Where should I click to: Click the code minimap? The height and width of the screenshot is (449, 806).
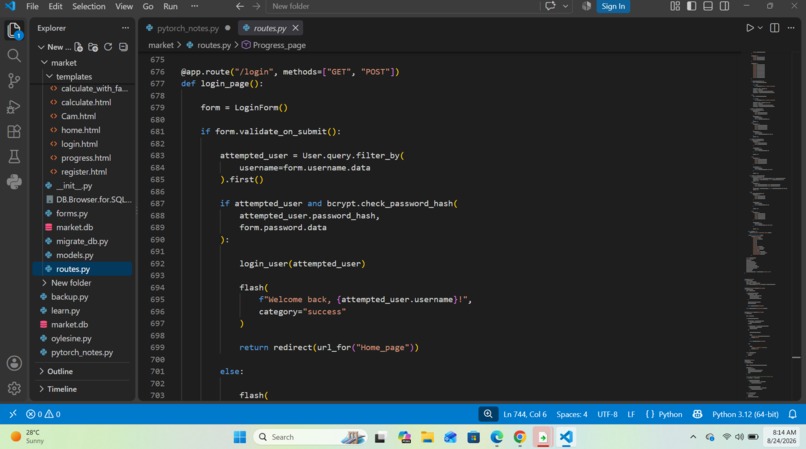pos(767,224)
